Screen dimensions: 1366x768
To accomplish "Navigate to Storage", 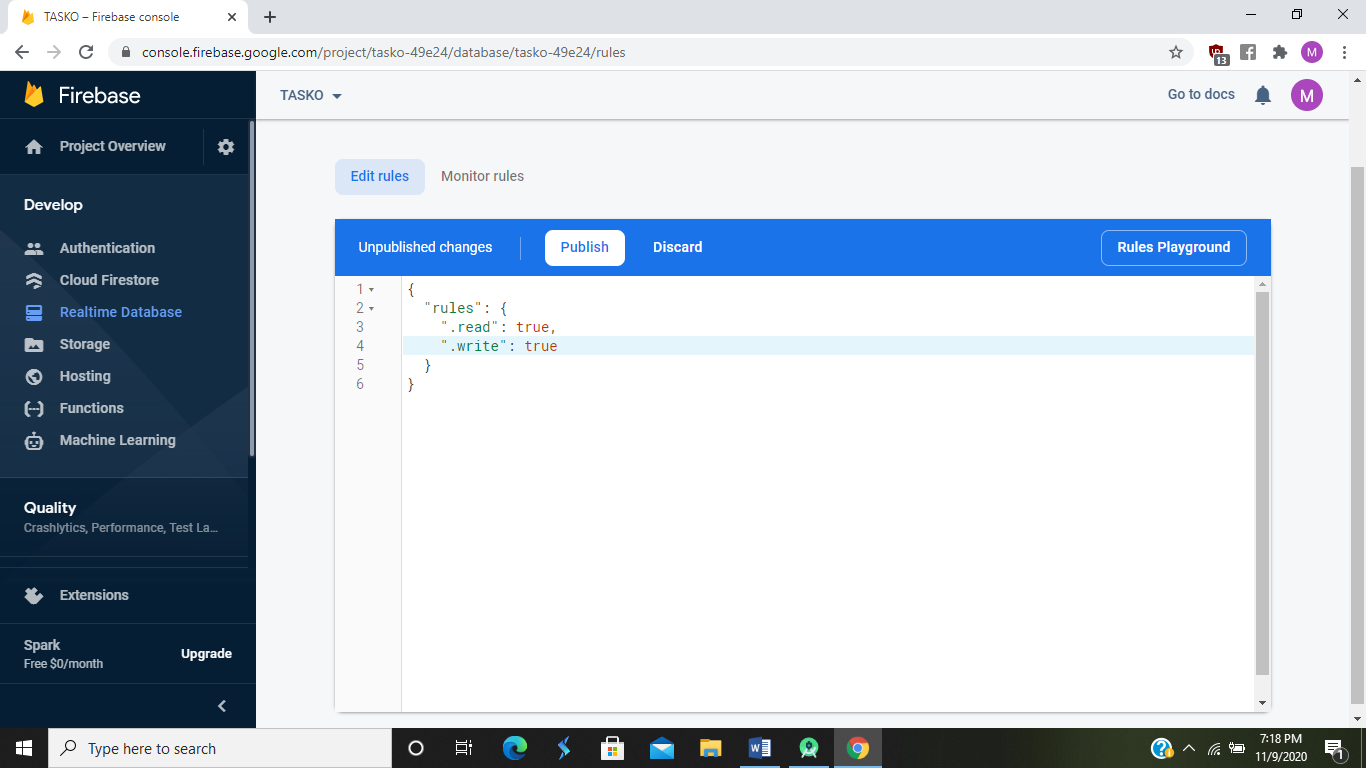I will tap(82, 344).
